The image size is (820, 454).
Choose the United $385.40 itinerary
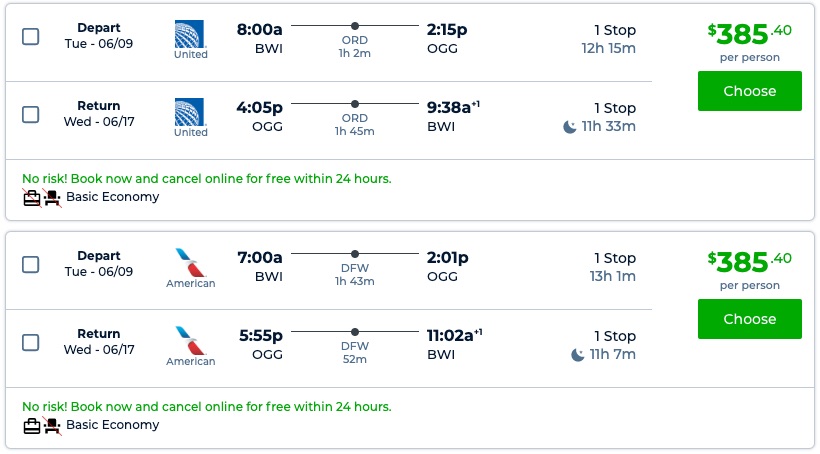pos(749,91)
